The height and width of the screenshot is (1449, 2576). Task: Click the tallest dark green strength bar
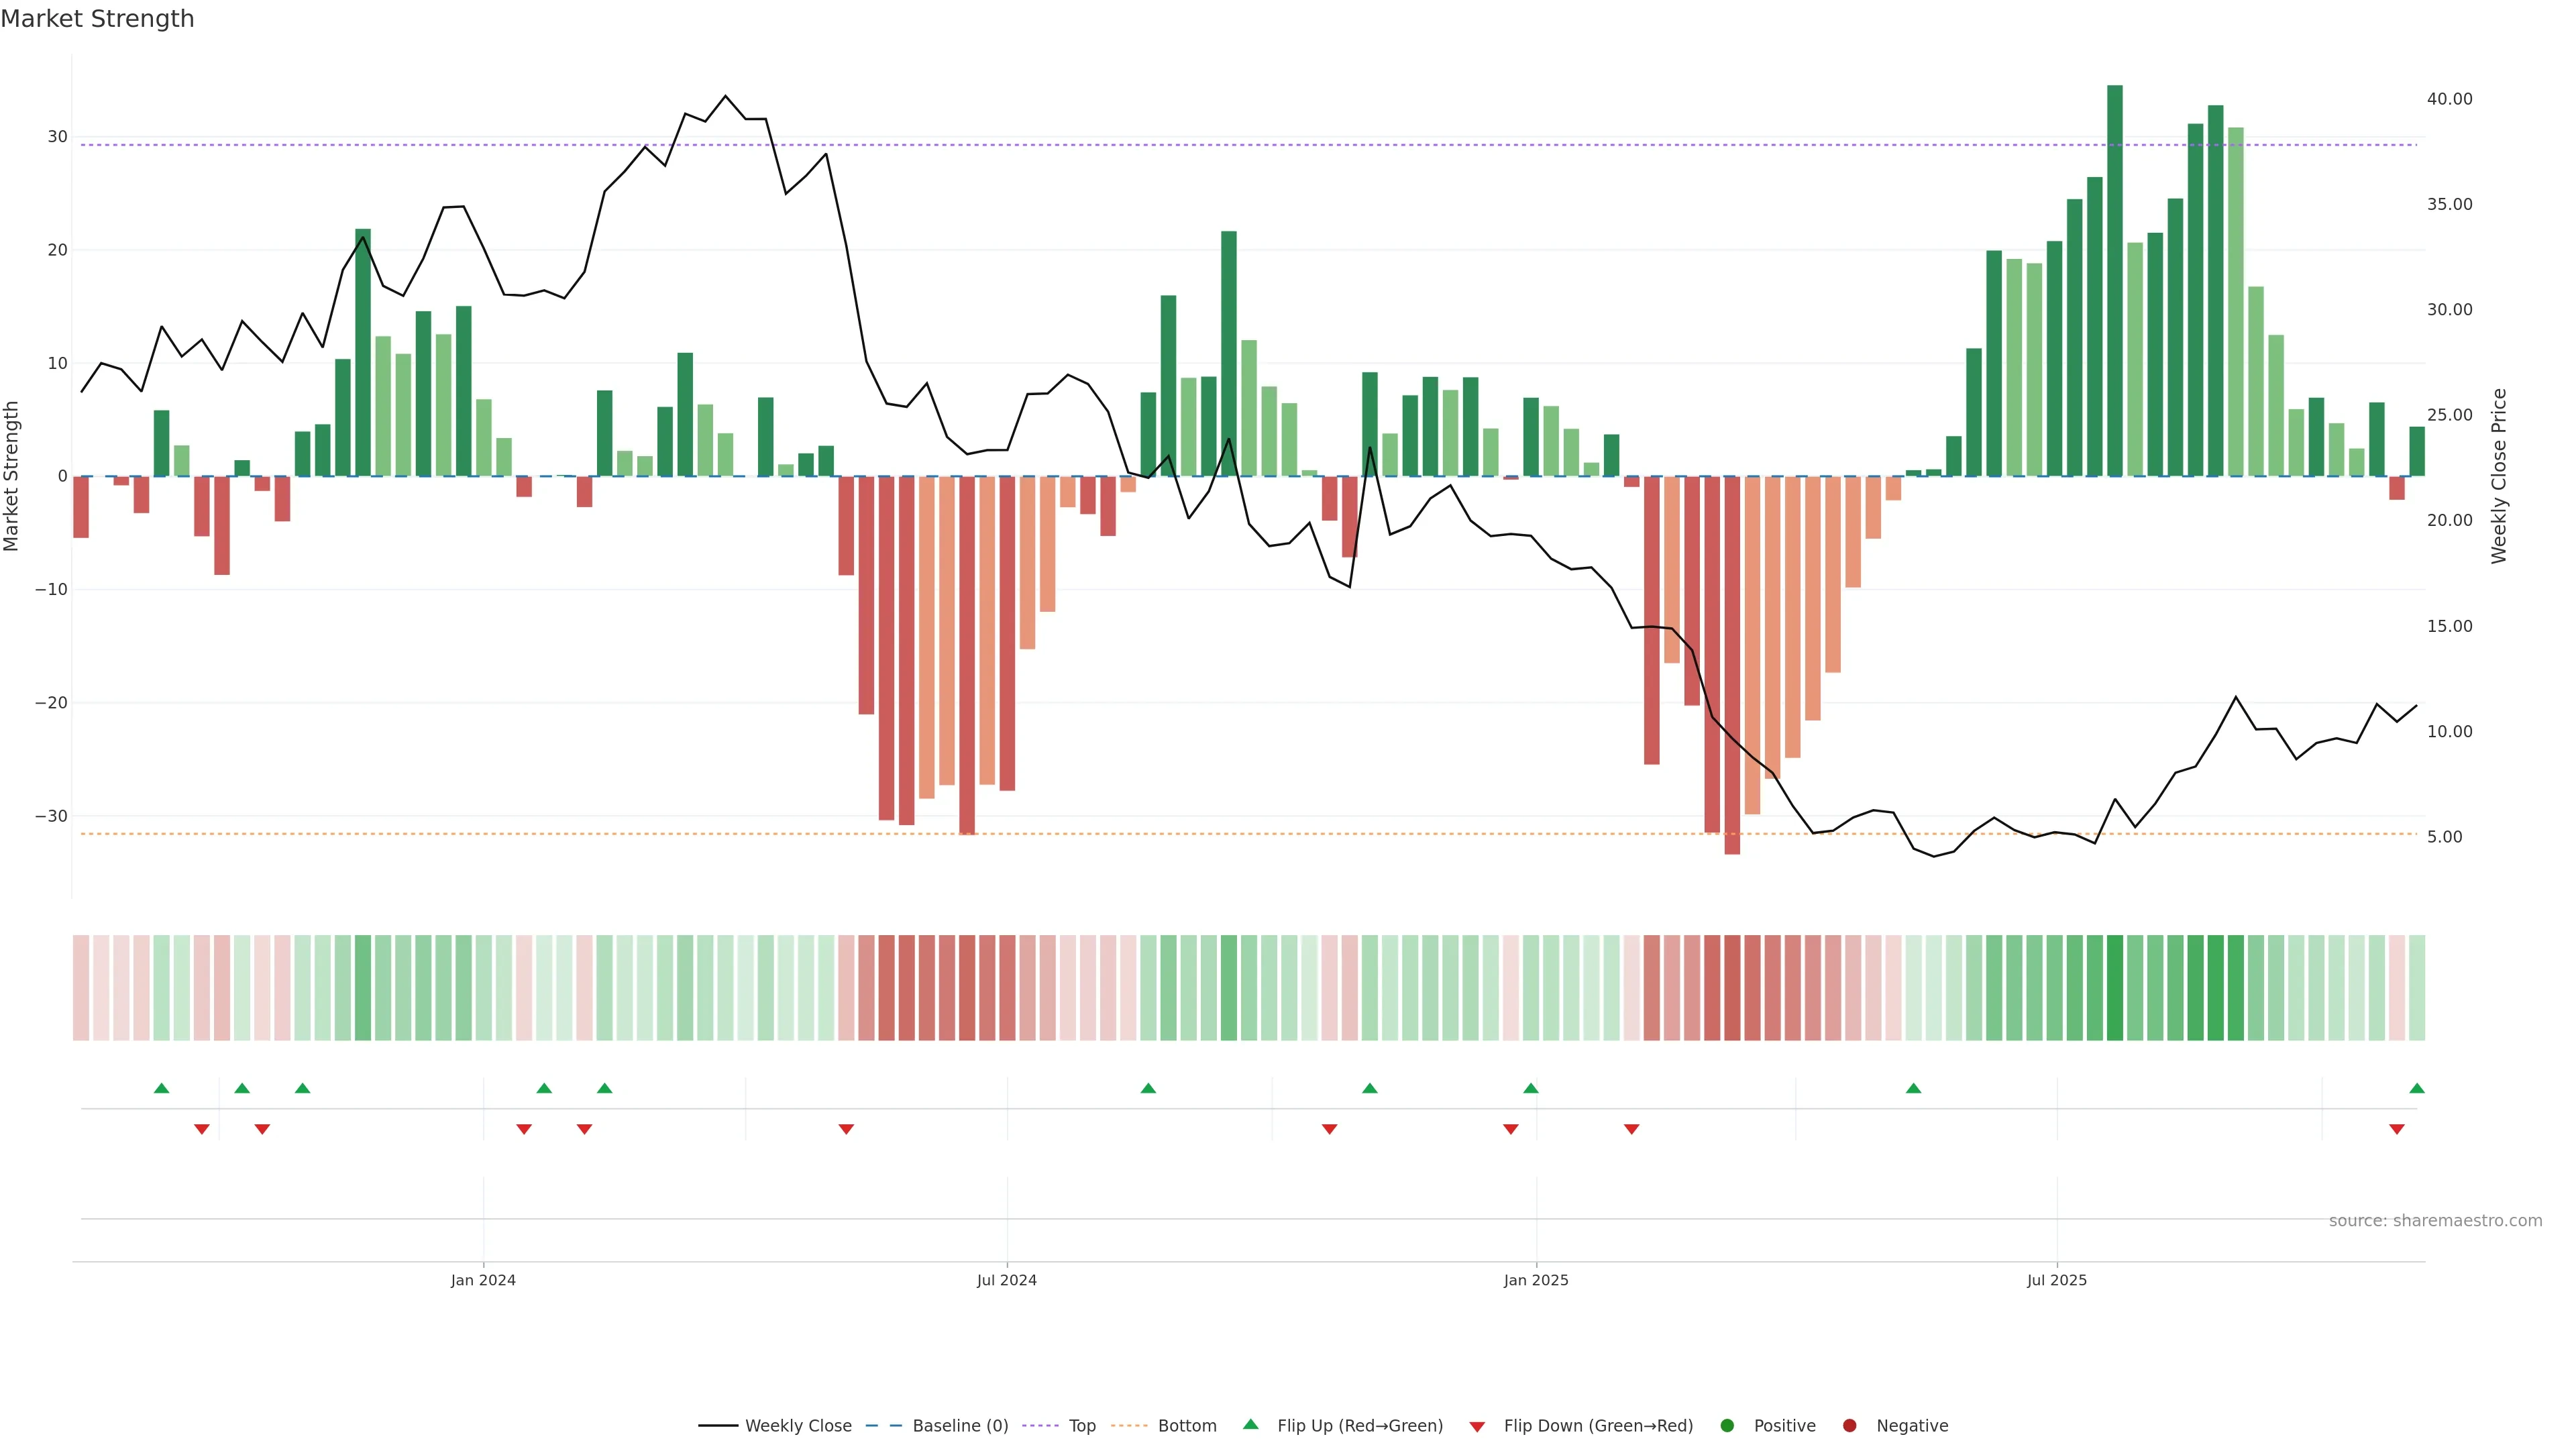coord(2115,280)
